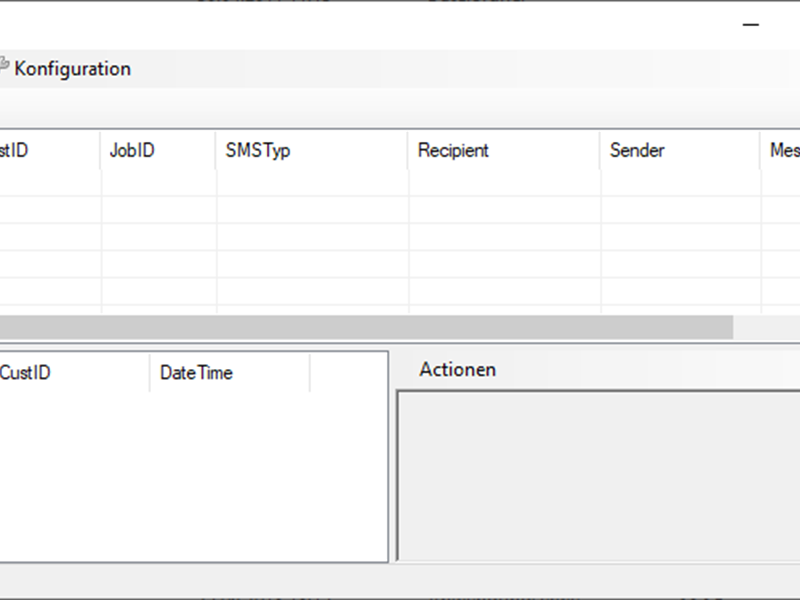The width and height of the screenshot is (800, 600).
Task: Click inside the empty Actionen panel
Action: 600,475
